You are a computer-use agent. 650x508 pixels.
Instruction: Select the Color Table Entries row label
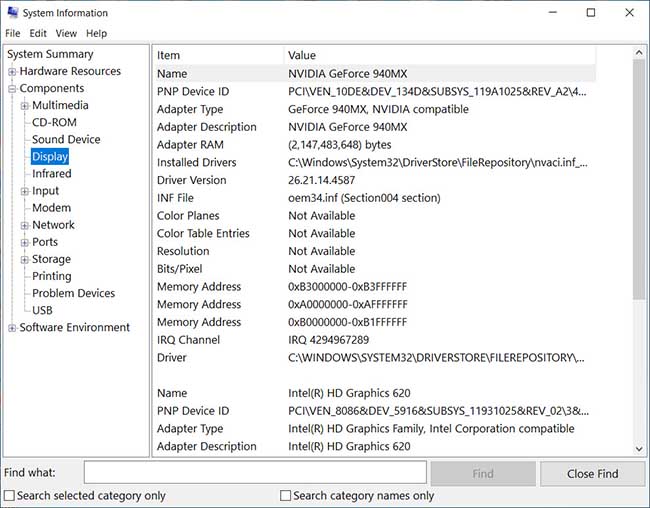203,233
